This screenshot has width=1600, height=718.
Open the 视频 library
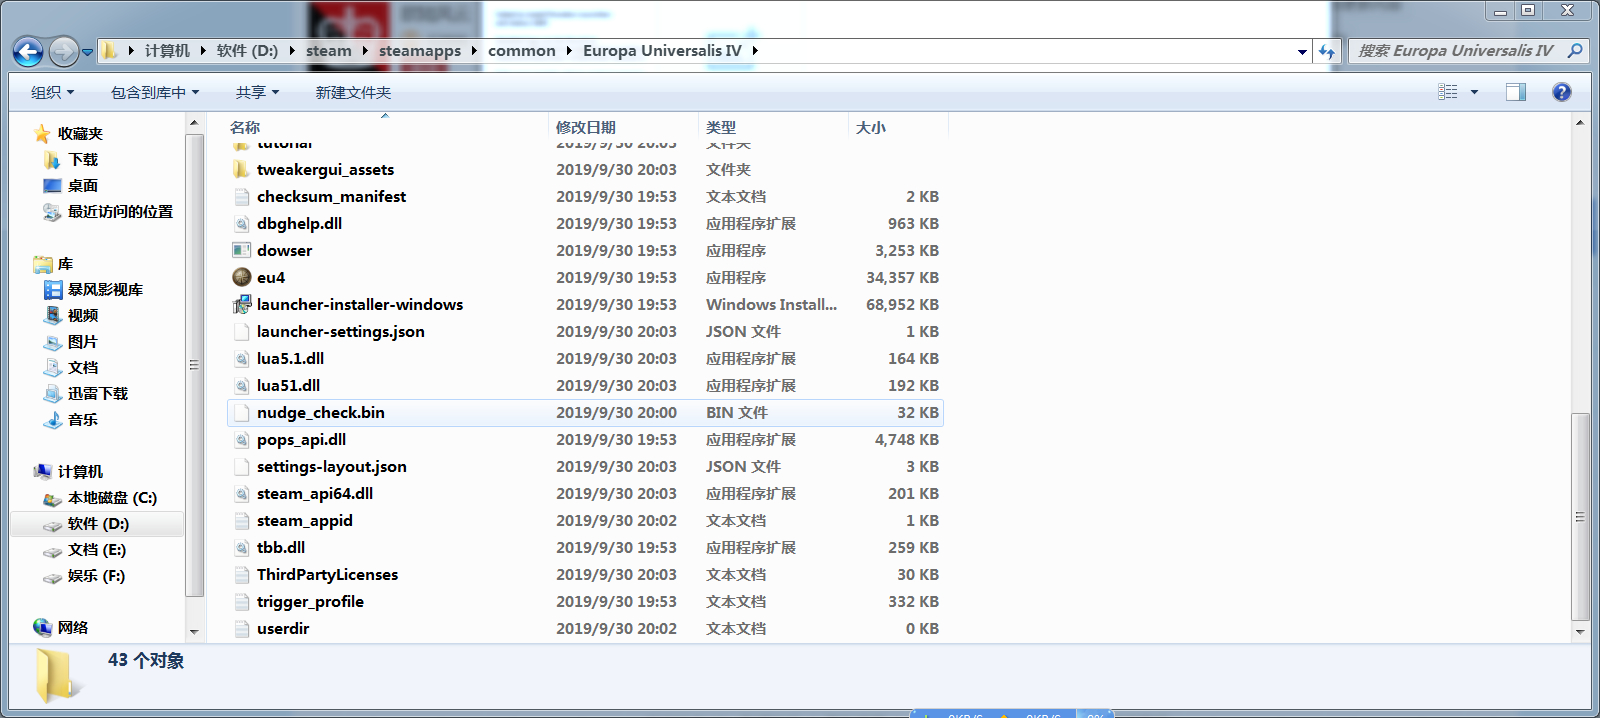click(x=71, y=316)
